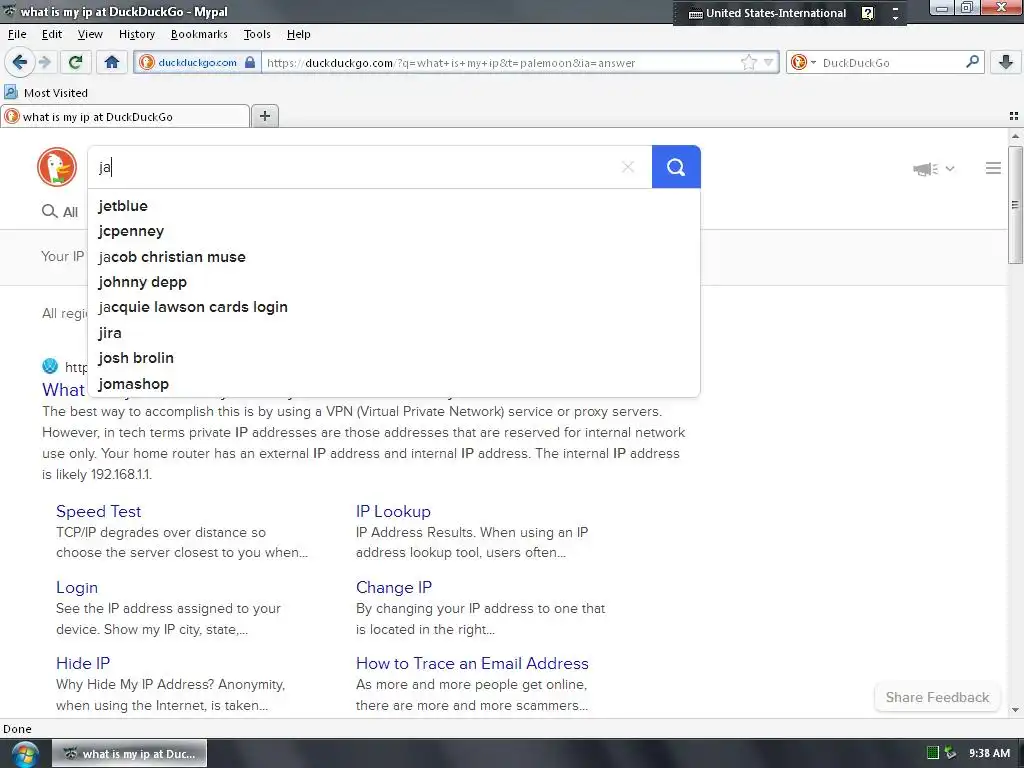Choose the 'jira' suggestion
This screenshot has height=768, width=1024.
(x=394, y=333)
